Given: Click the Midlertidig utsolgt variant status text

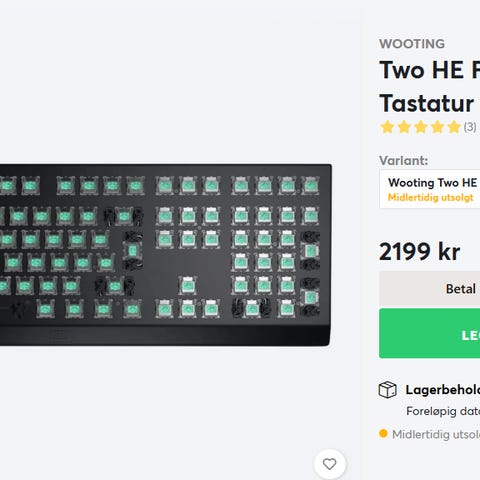Looking at the screenshot, I should (430, 197).
